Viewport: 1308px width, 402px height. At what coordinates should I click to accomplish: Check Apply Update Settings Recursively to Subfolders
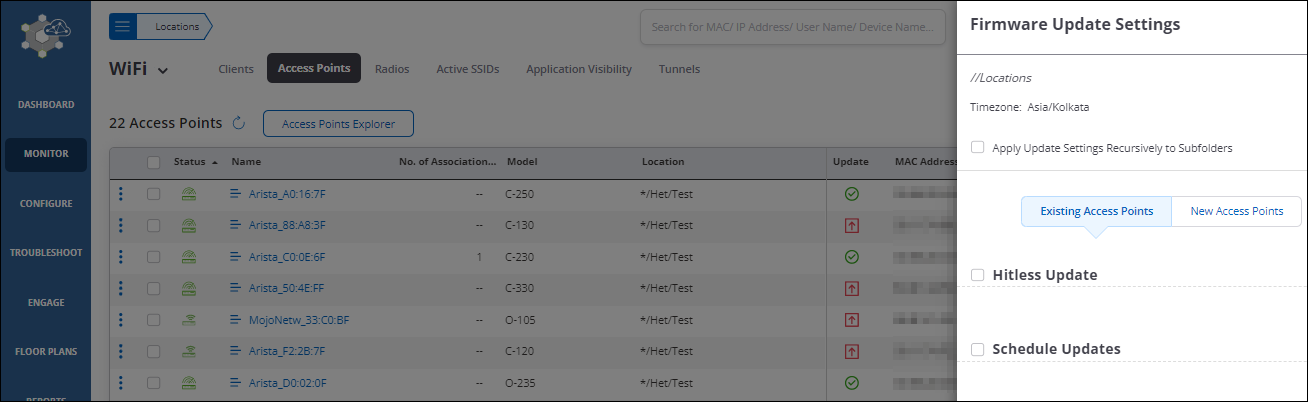[978, 148]
